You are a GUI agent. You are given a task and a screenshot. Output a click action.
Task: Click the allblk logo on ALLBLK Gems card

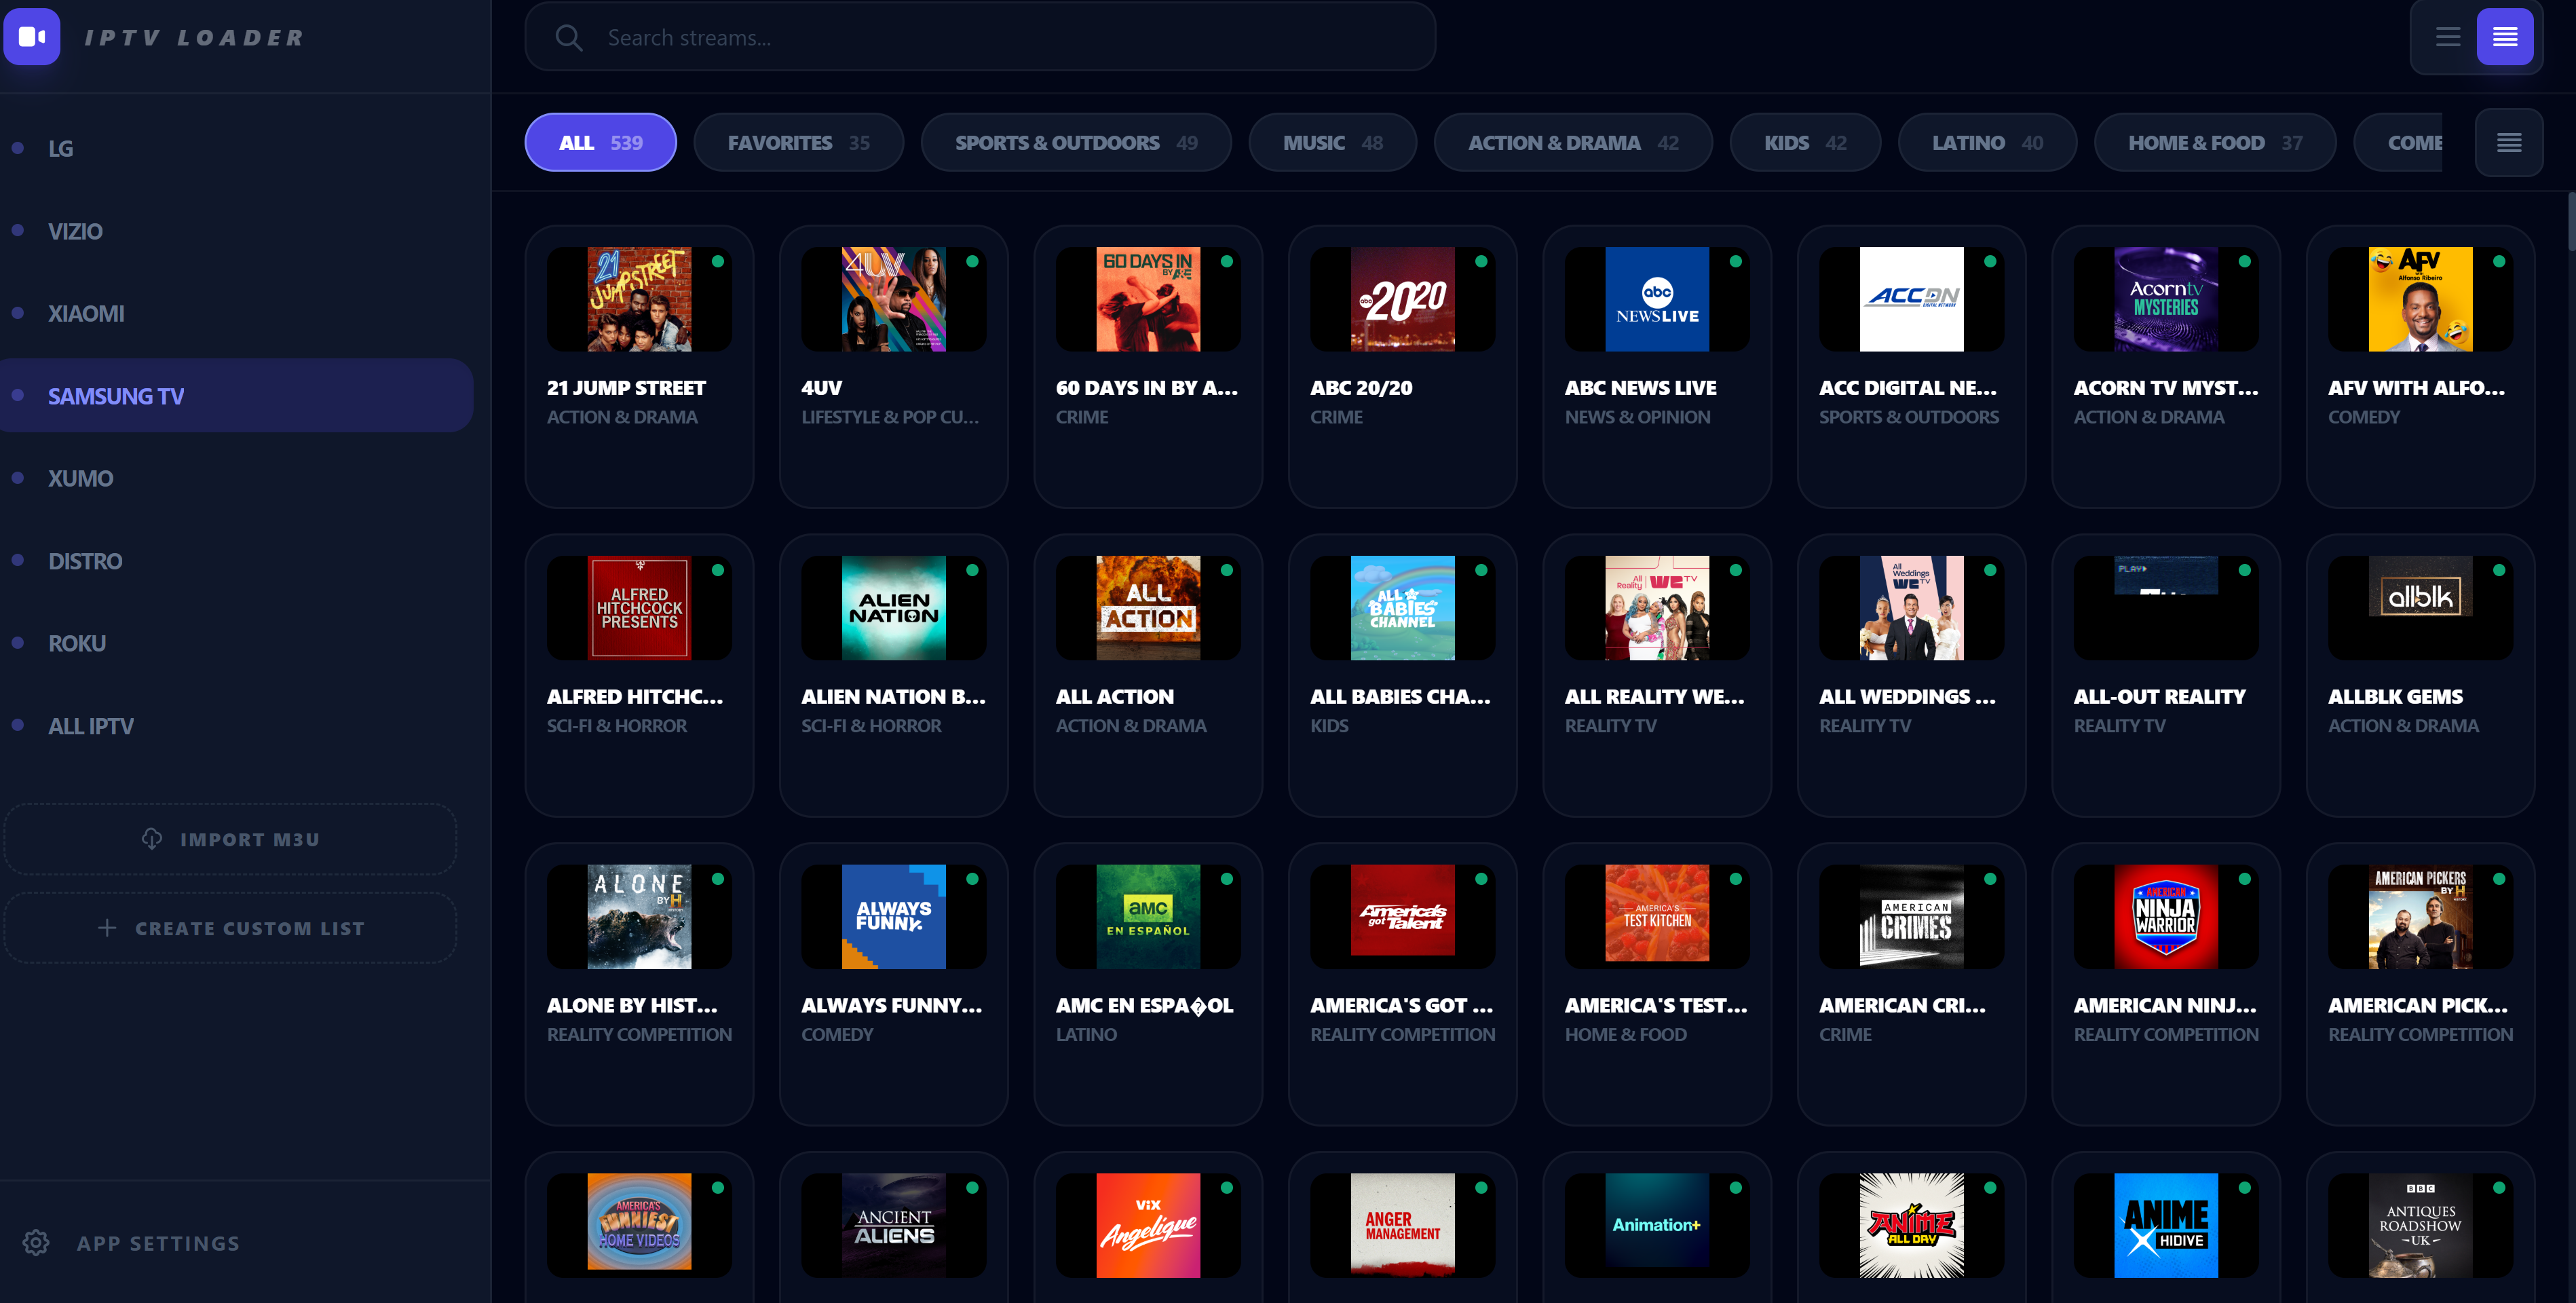2420,597
